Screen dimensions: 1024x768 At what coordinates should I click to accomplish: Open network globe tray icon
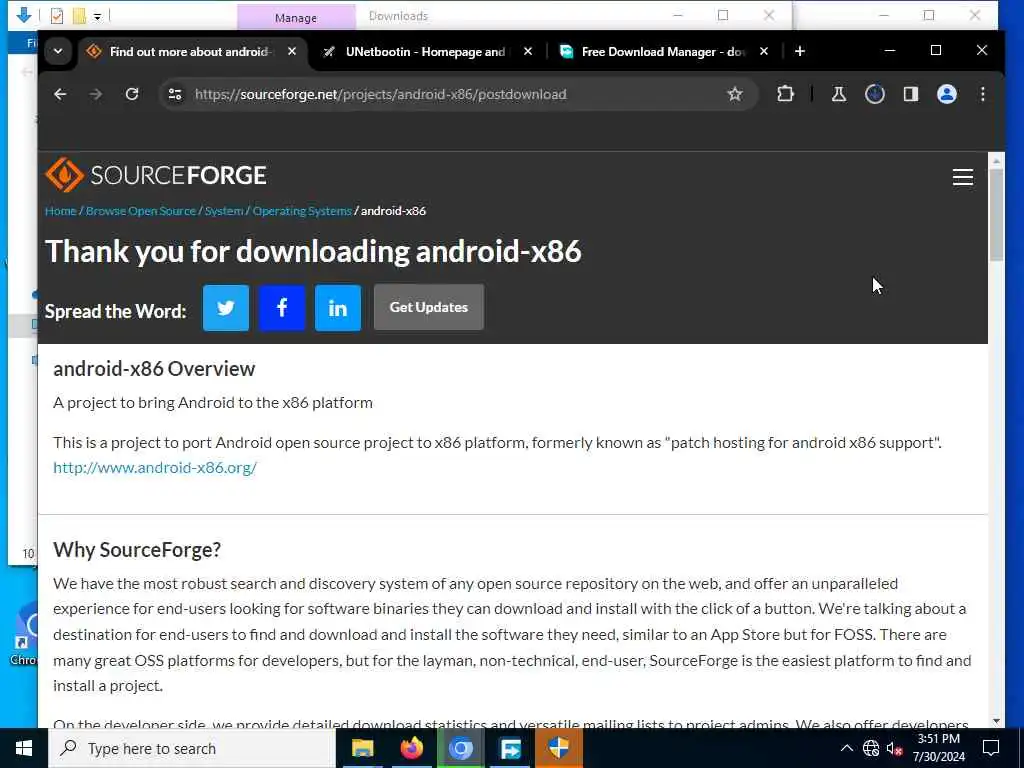(x=871, y=748)
